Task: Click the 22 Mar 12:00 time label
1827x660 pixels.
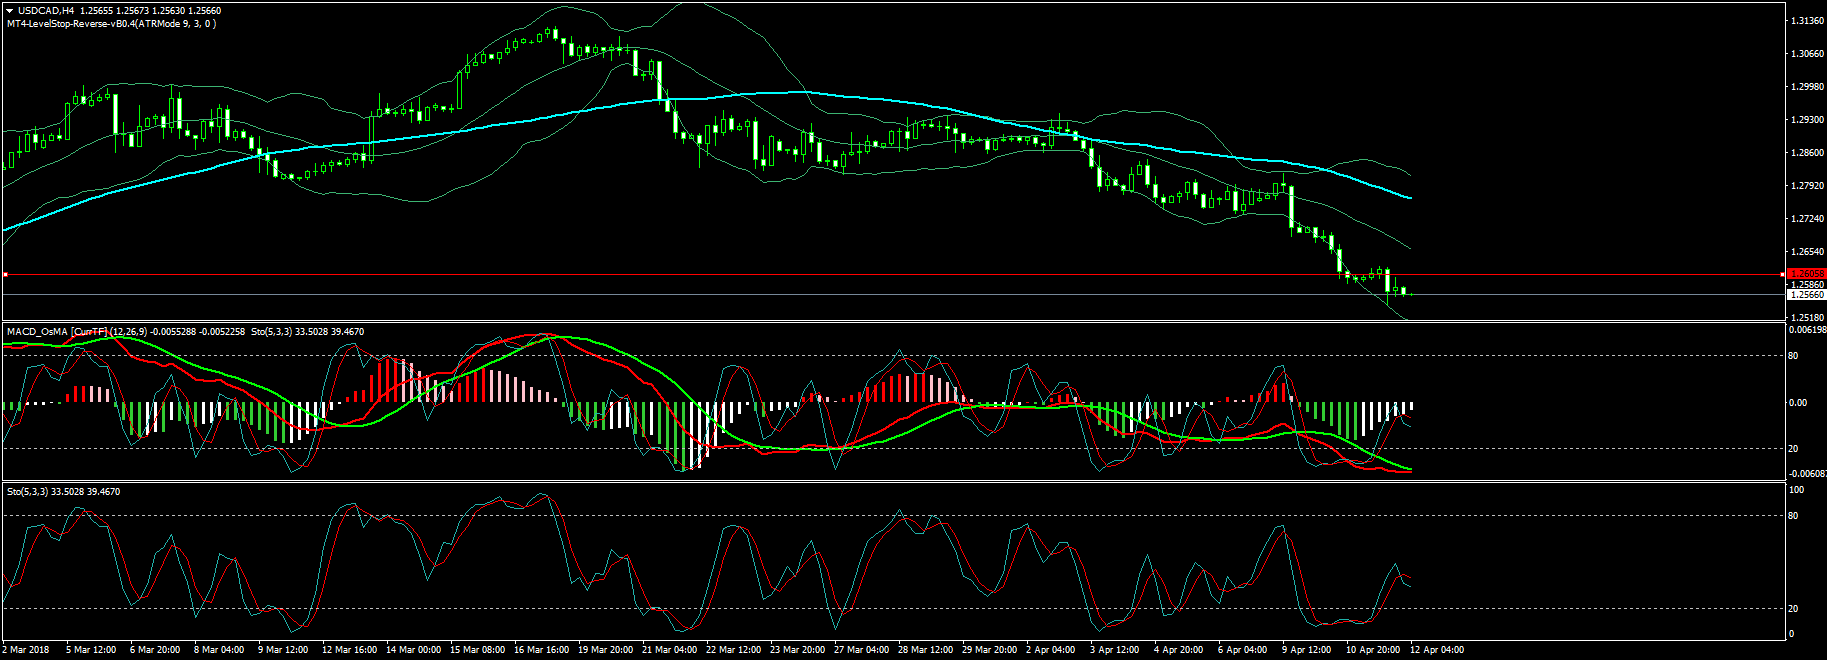Action: point(734,650)
